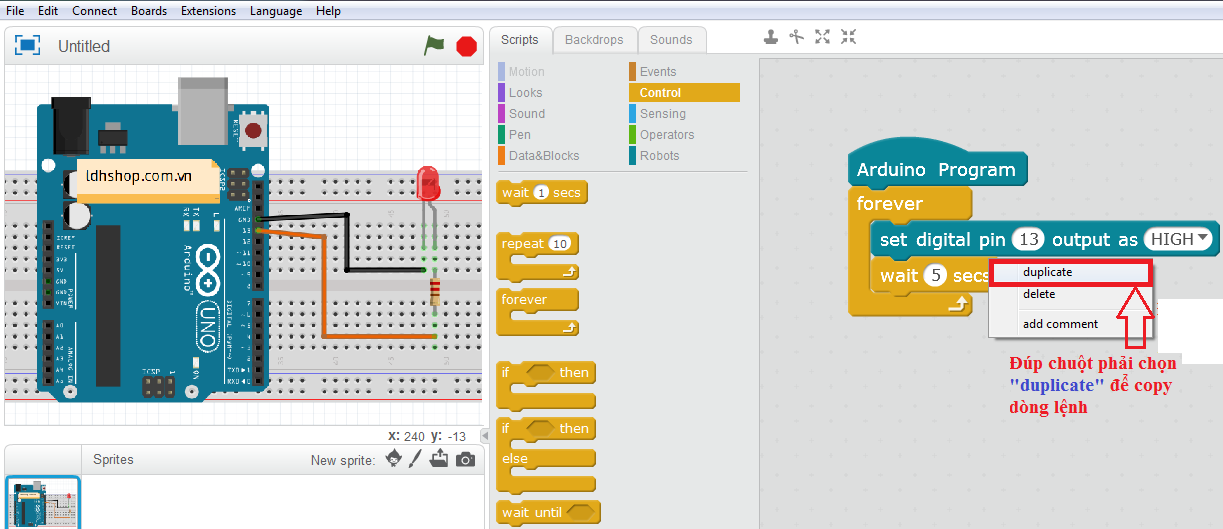Switch to the Backdrops tab
The width and height of the screenshot is (1223, 529).
click(594, 40)
